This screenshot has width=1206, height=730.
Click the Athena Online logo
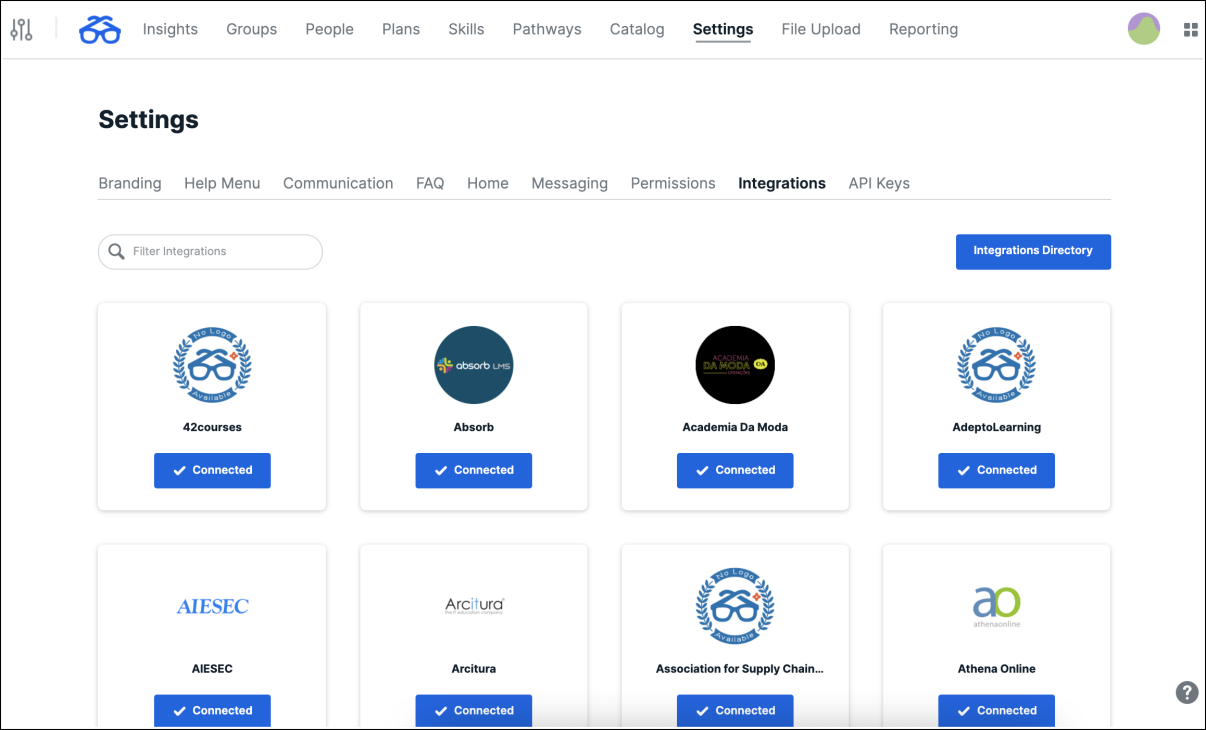click(x=996, y=607)
